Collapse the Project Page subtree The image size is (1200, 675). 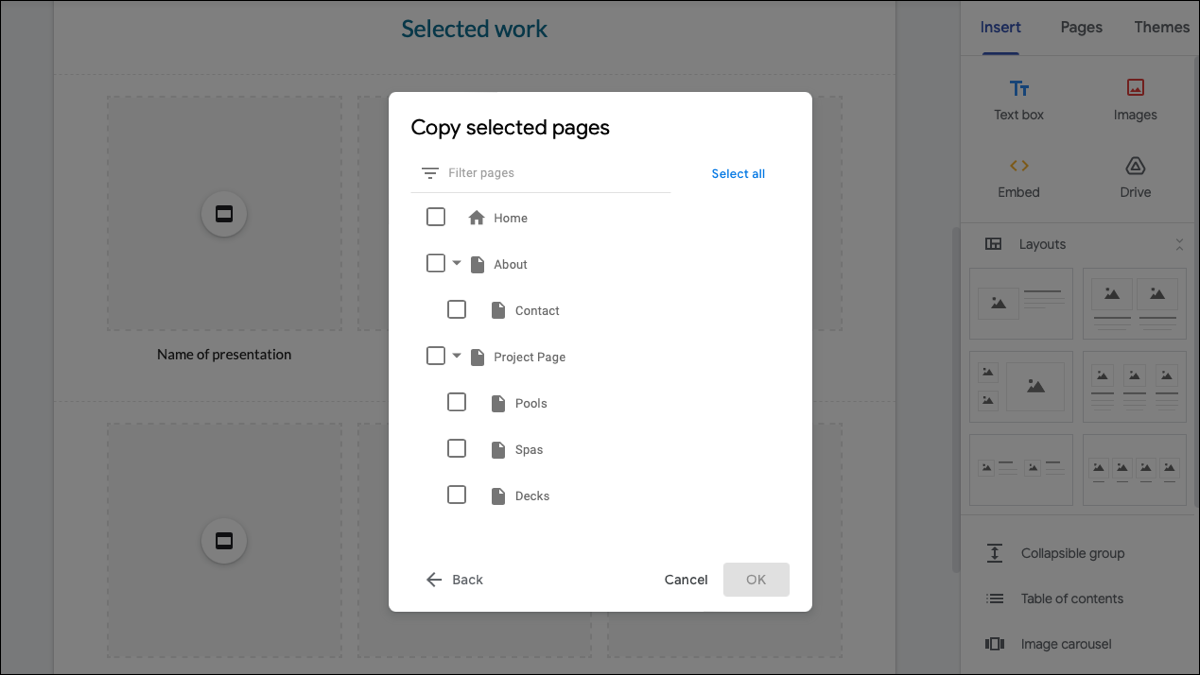coord(458,355)
